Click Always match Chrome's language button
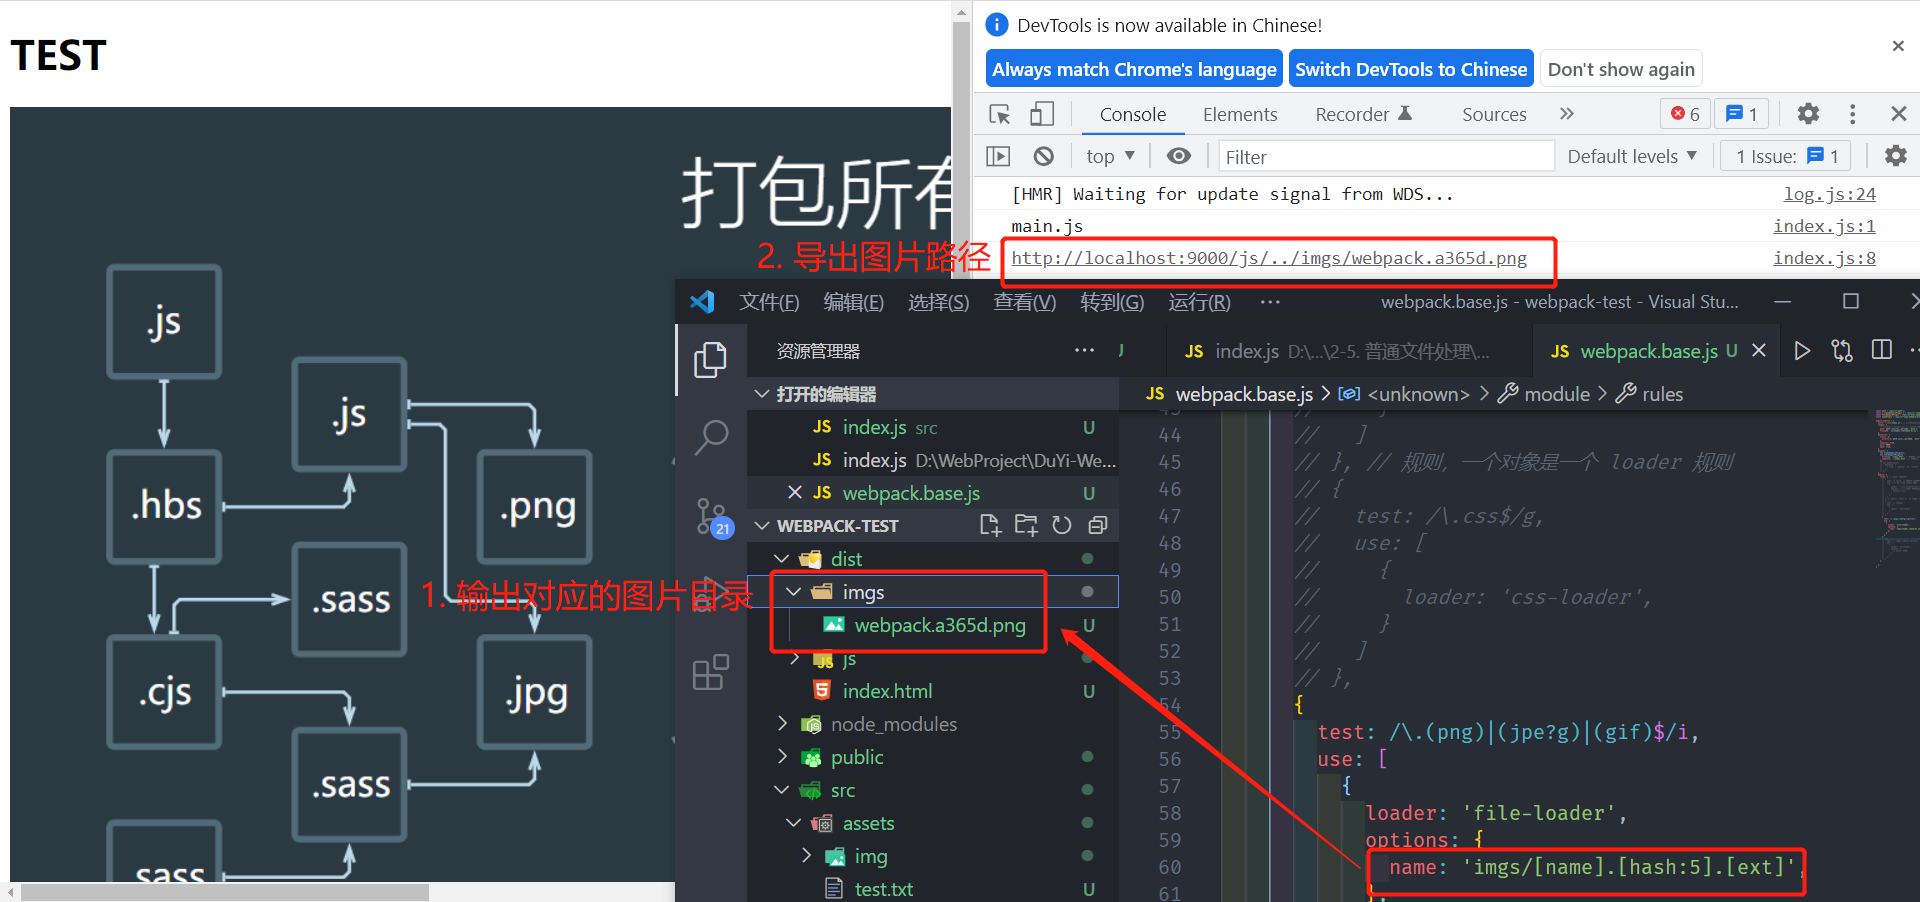The image size is (1920, 902). (x=1134, y=69)
